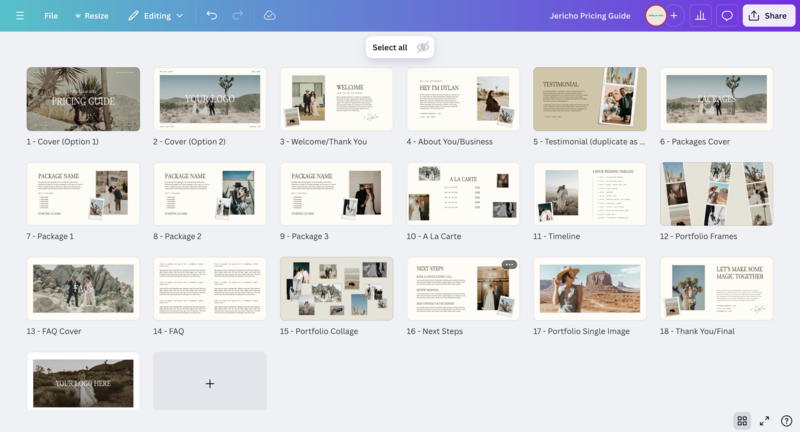
Task: Click the '6 - Packages Cover' title
Action: click(x=695, y=142)
